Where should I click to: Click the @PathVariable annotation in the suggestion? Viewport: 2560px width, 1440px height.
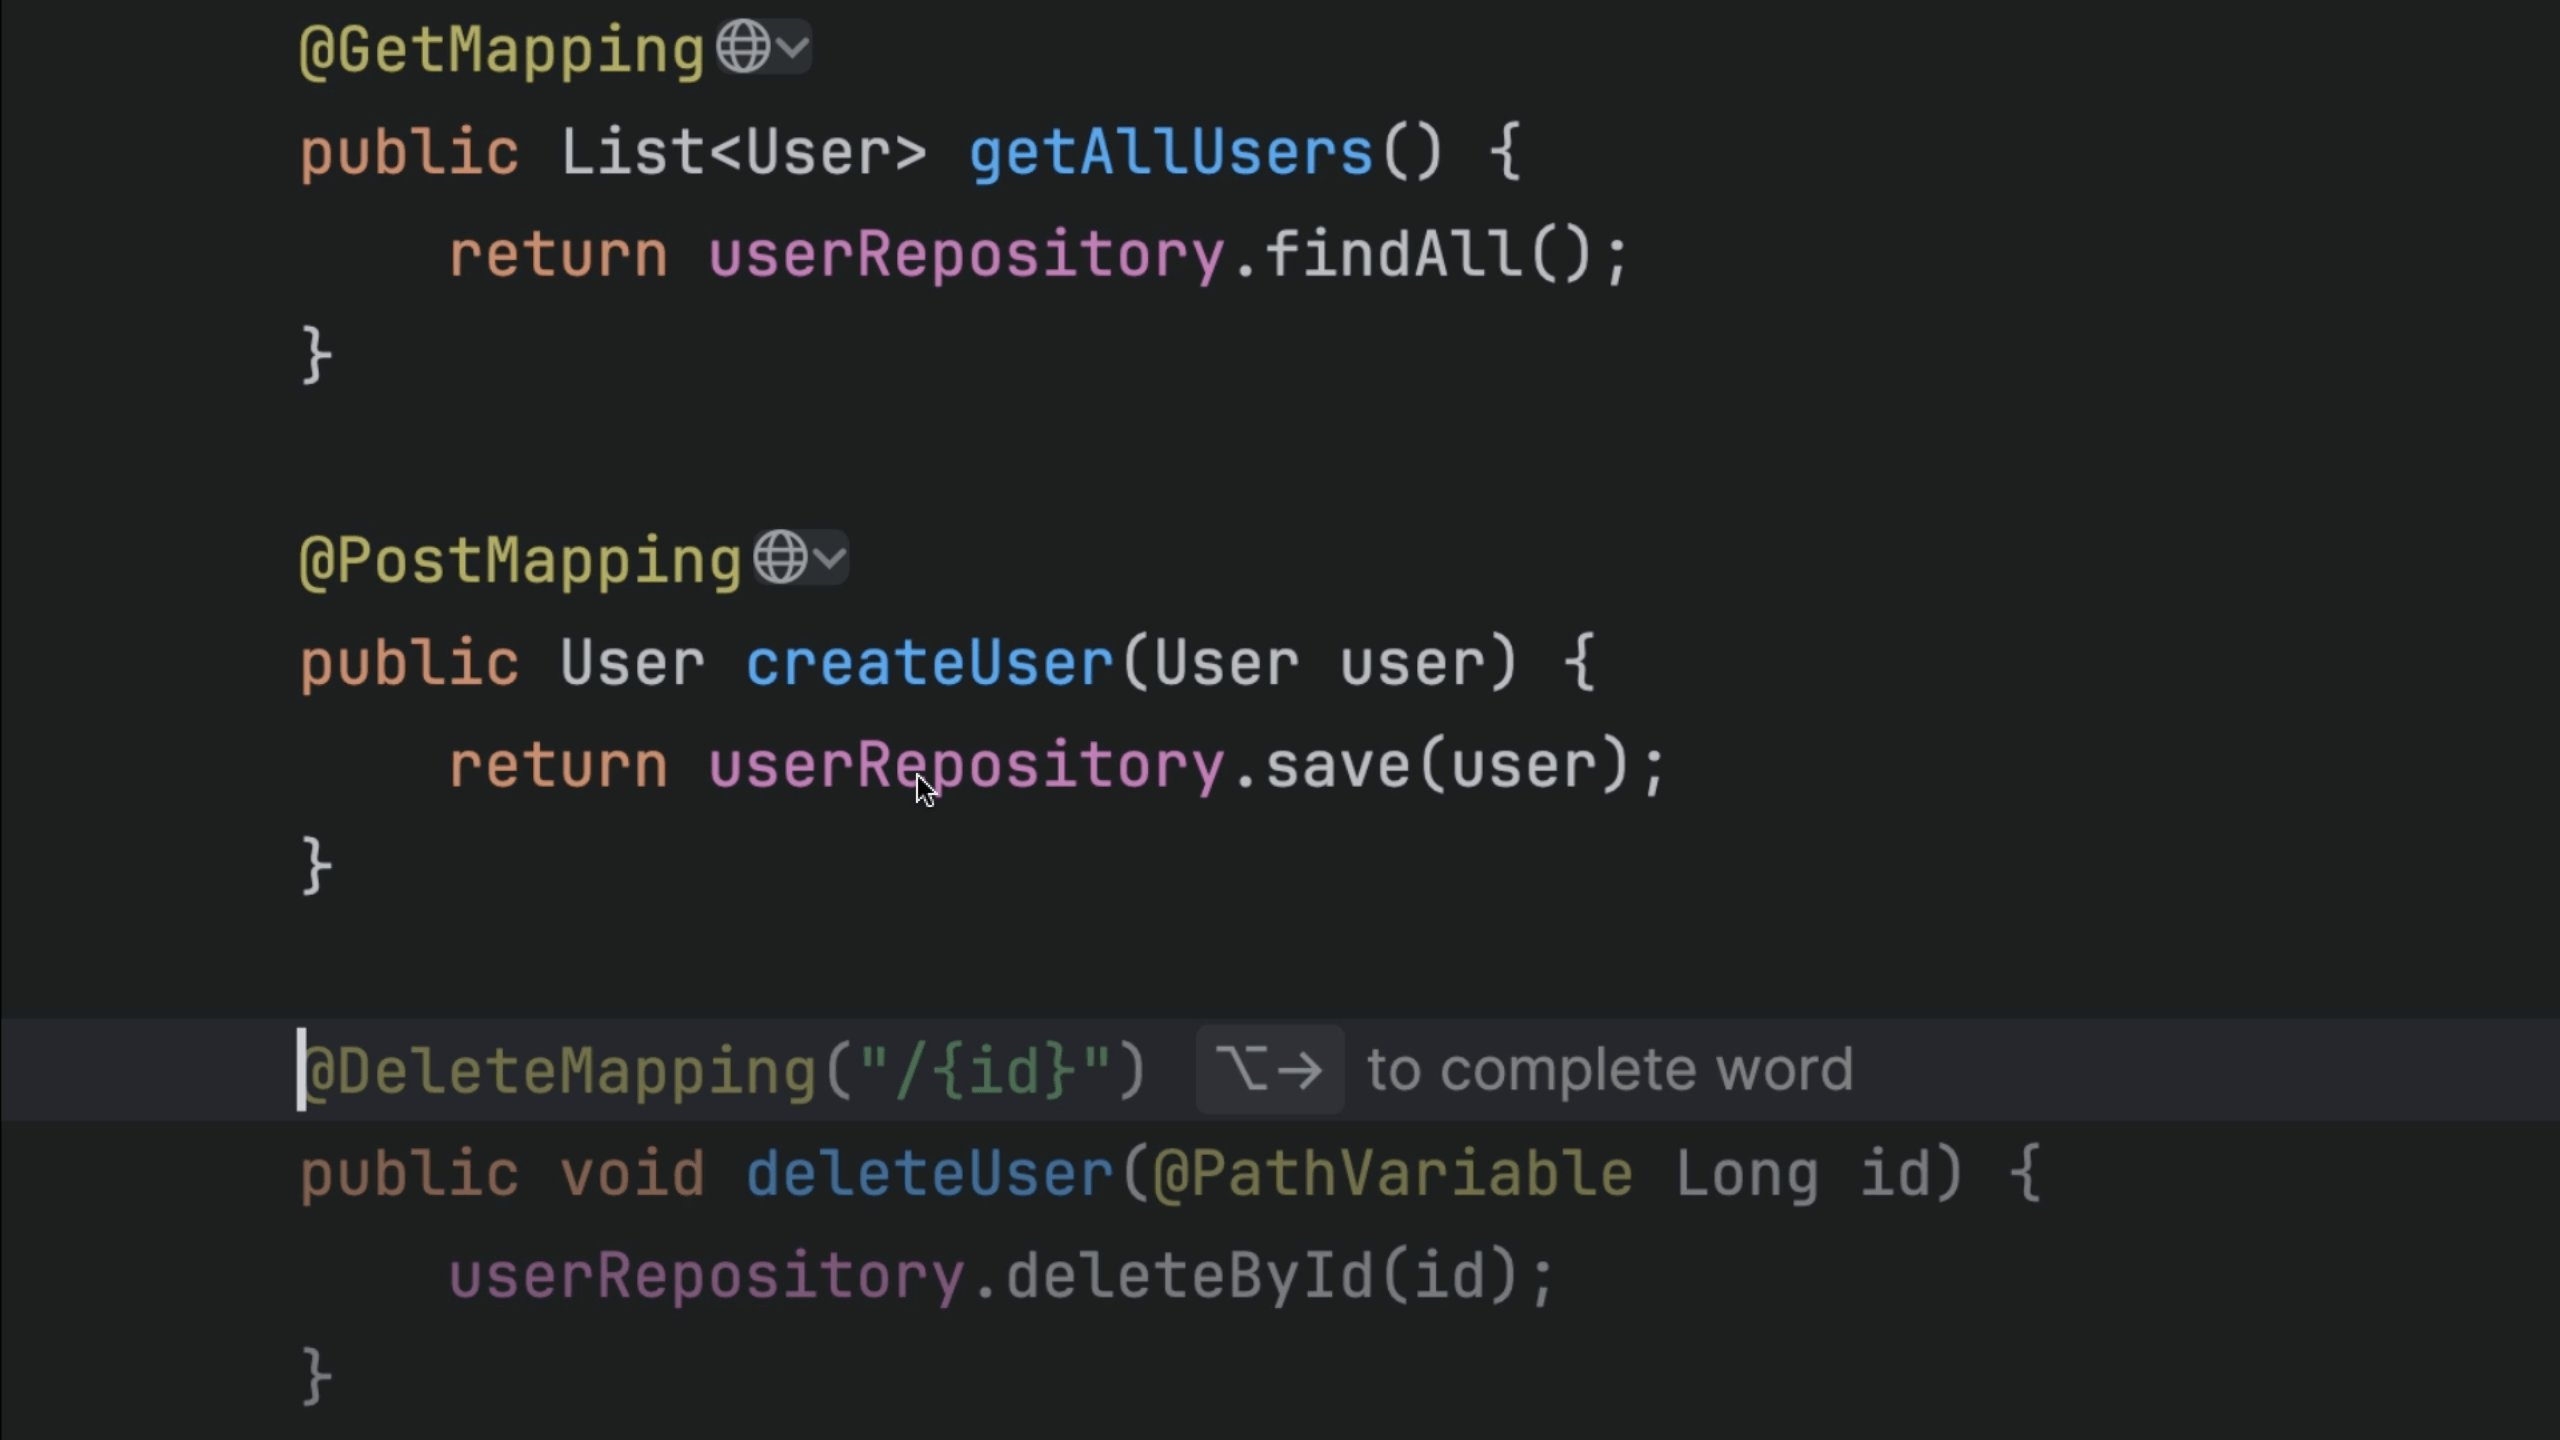tap(1392, 1173)
